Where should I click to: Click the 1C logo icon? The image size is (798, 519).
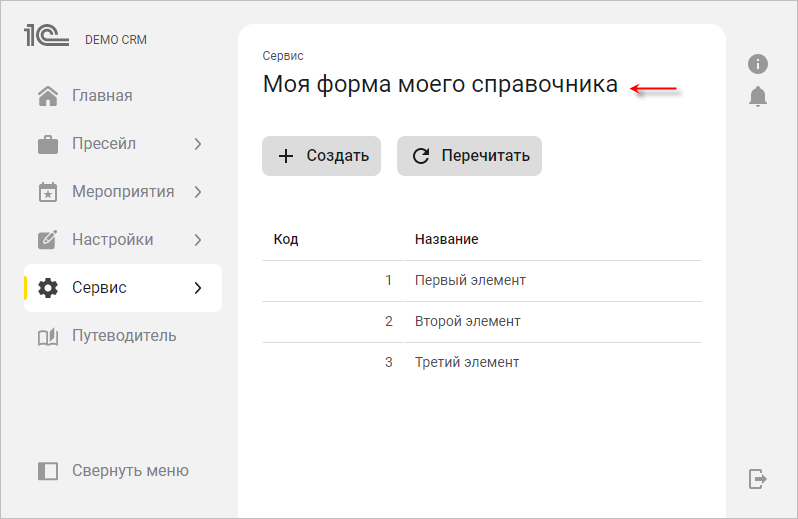tap(46, 35)
